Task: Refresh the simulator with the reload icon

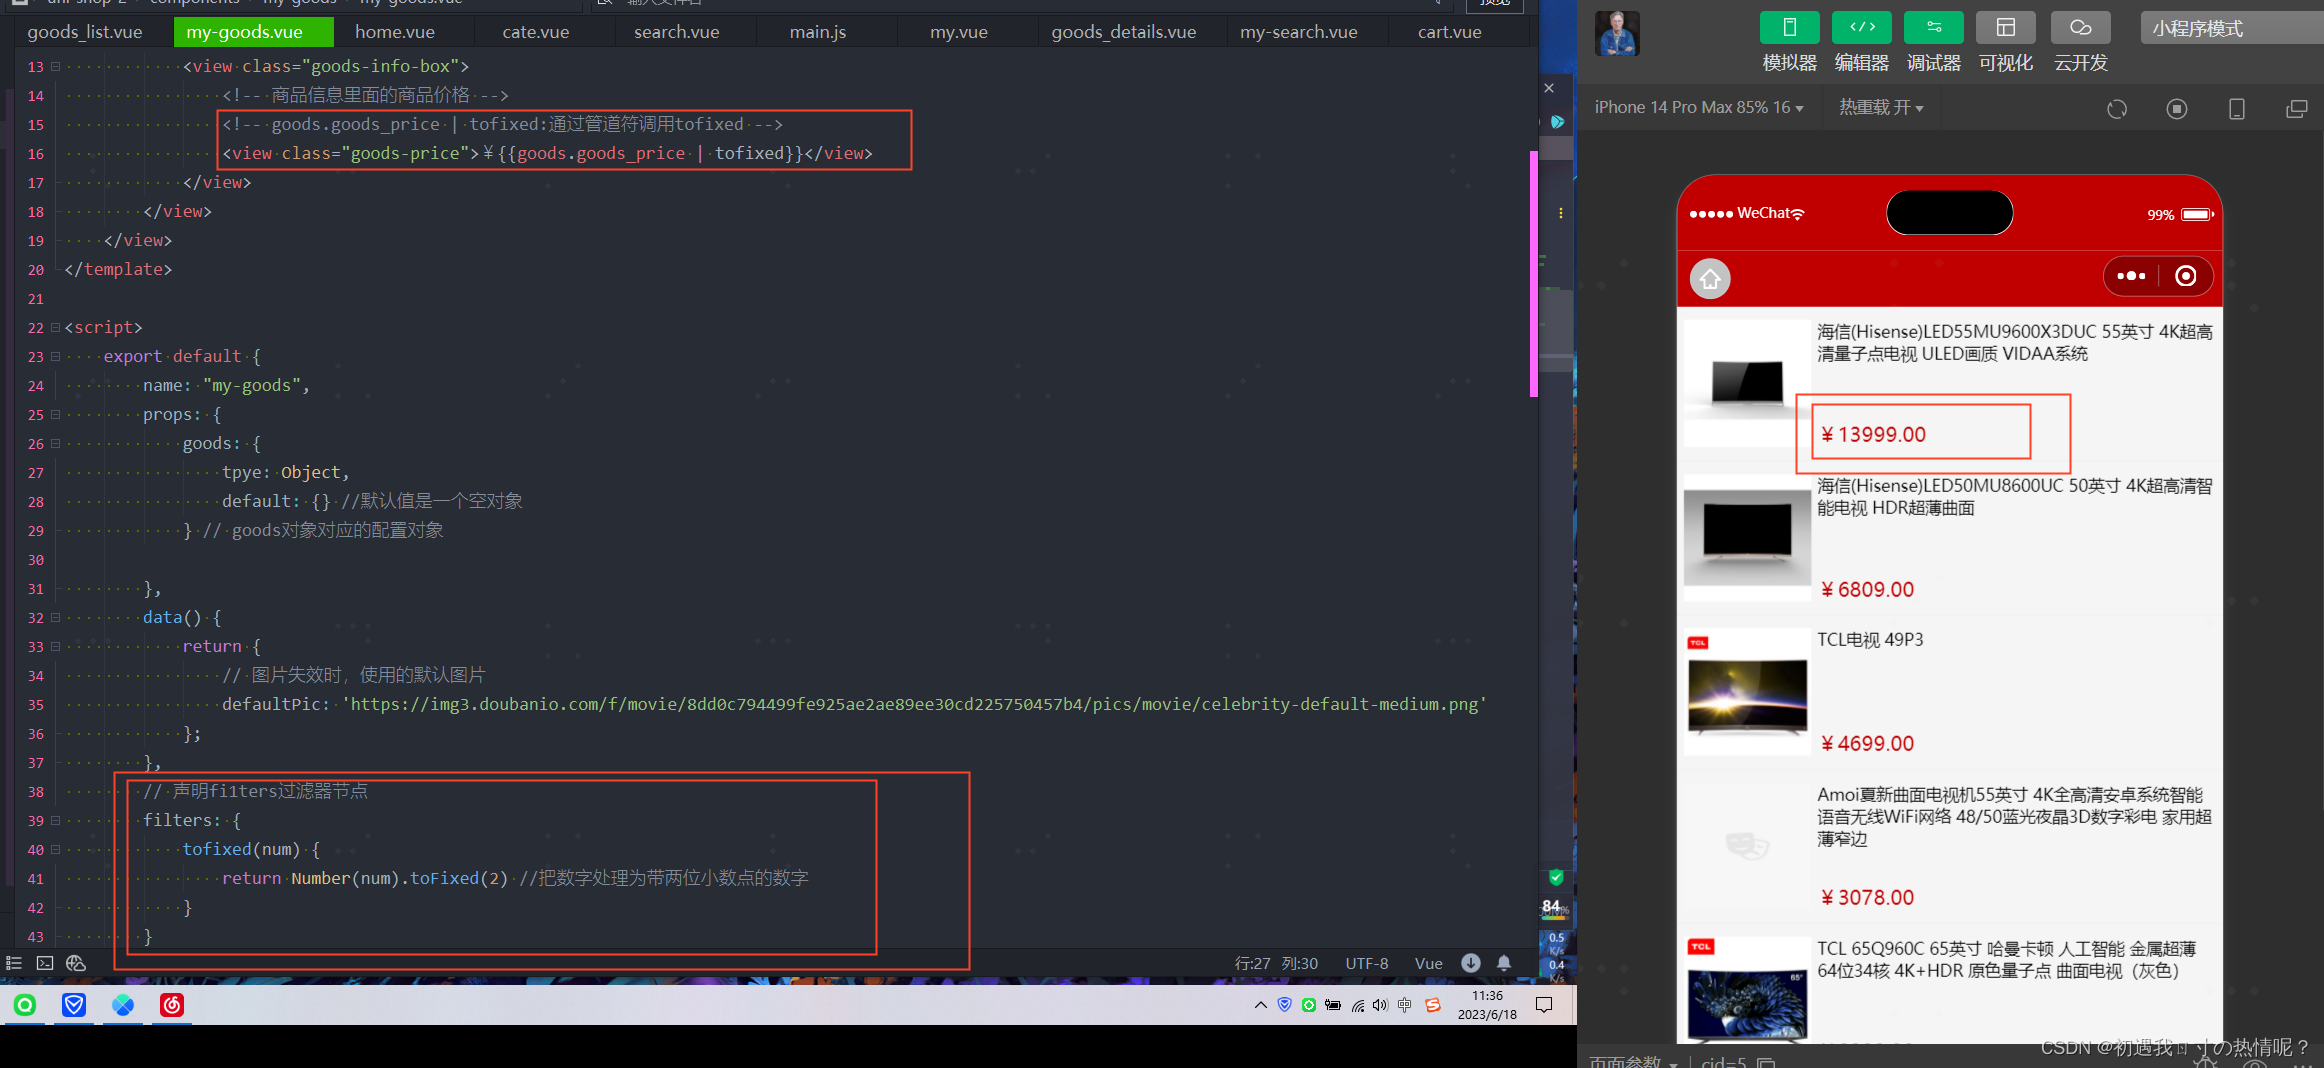Action: (x=2117, y=109)
